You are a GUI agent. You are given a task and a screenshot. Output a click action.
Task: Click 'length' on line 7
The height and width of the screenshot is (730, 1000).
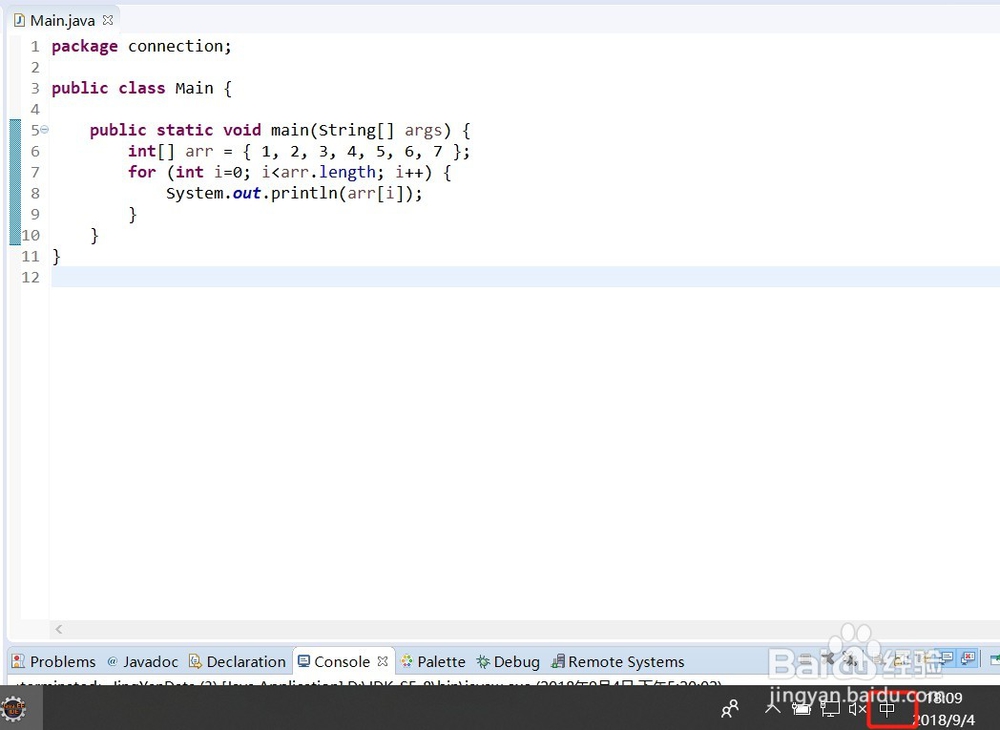click(347, 172)
